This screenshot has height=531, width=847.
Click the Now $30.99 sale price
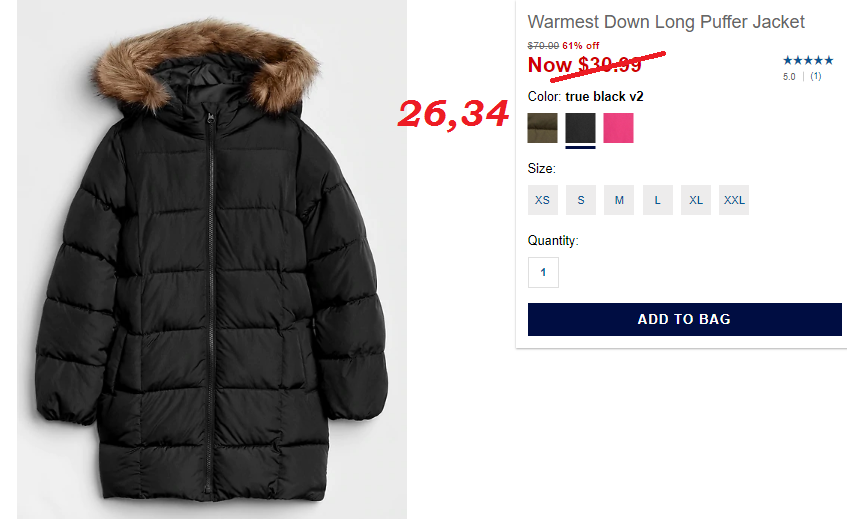click(584, 65)
